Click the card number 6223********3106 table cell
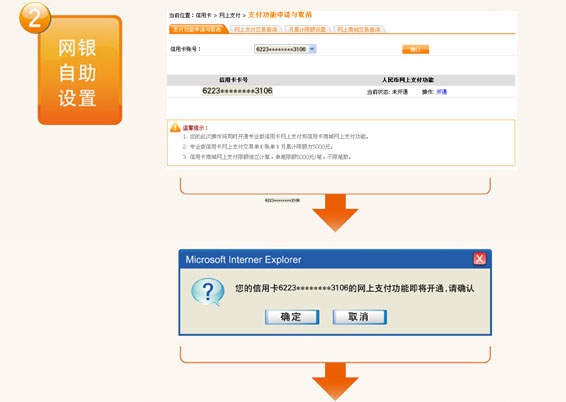566x402 pixels. click(x=237, y=91)
